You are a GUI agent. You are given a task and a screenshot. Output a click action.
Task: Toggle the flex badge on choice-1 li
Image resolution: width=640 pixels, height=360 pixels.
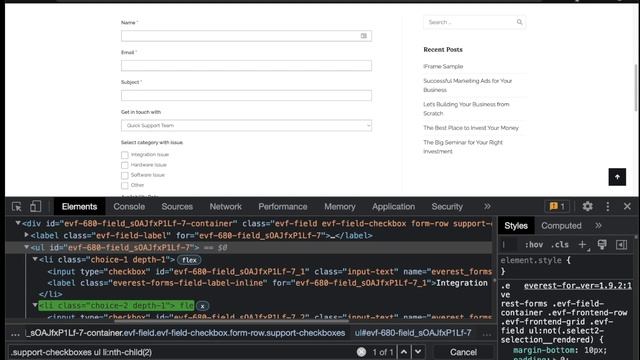click(189, 260)
